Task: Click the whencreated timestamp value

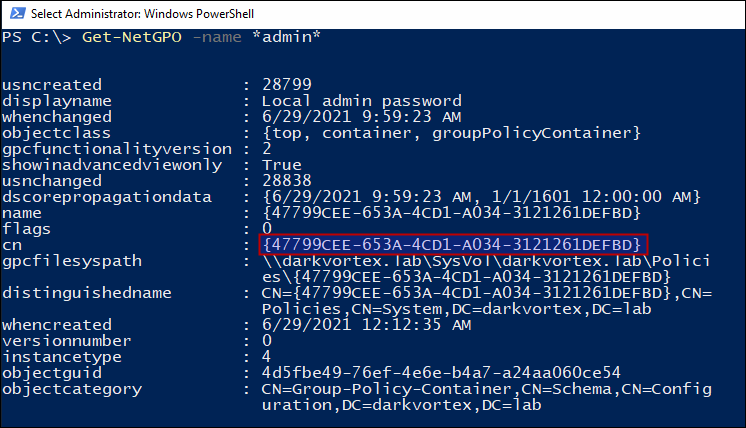Action: pyautogui.click(x=366, y=325)
